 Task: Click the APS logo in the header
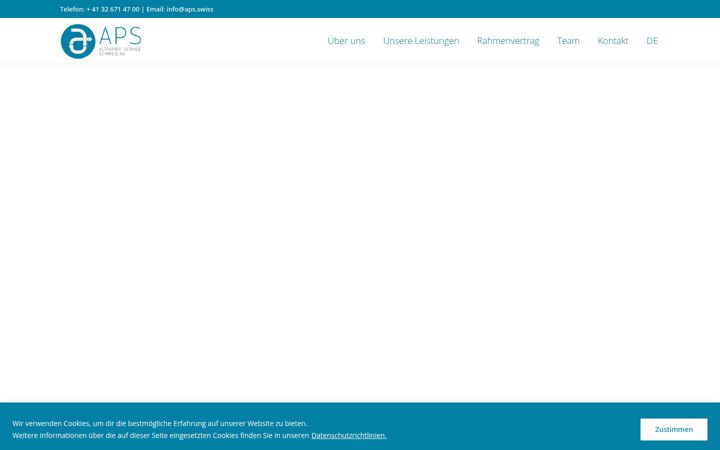(101, 41)
